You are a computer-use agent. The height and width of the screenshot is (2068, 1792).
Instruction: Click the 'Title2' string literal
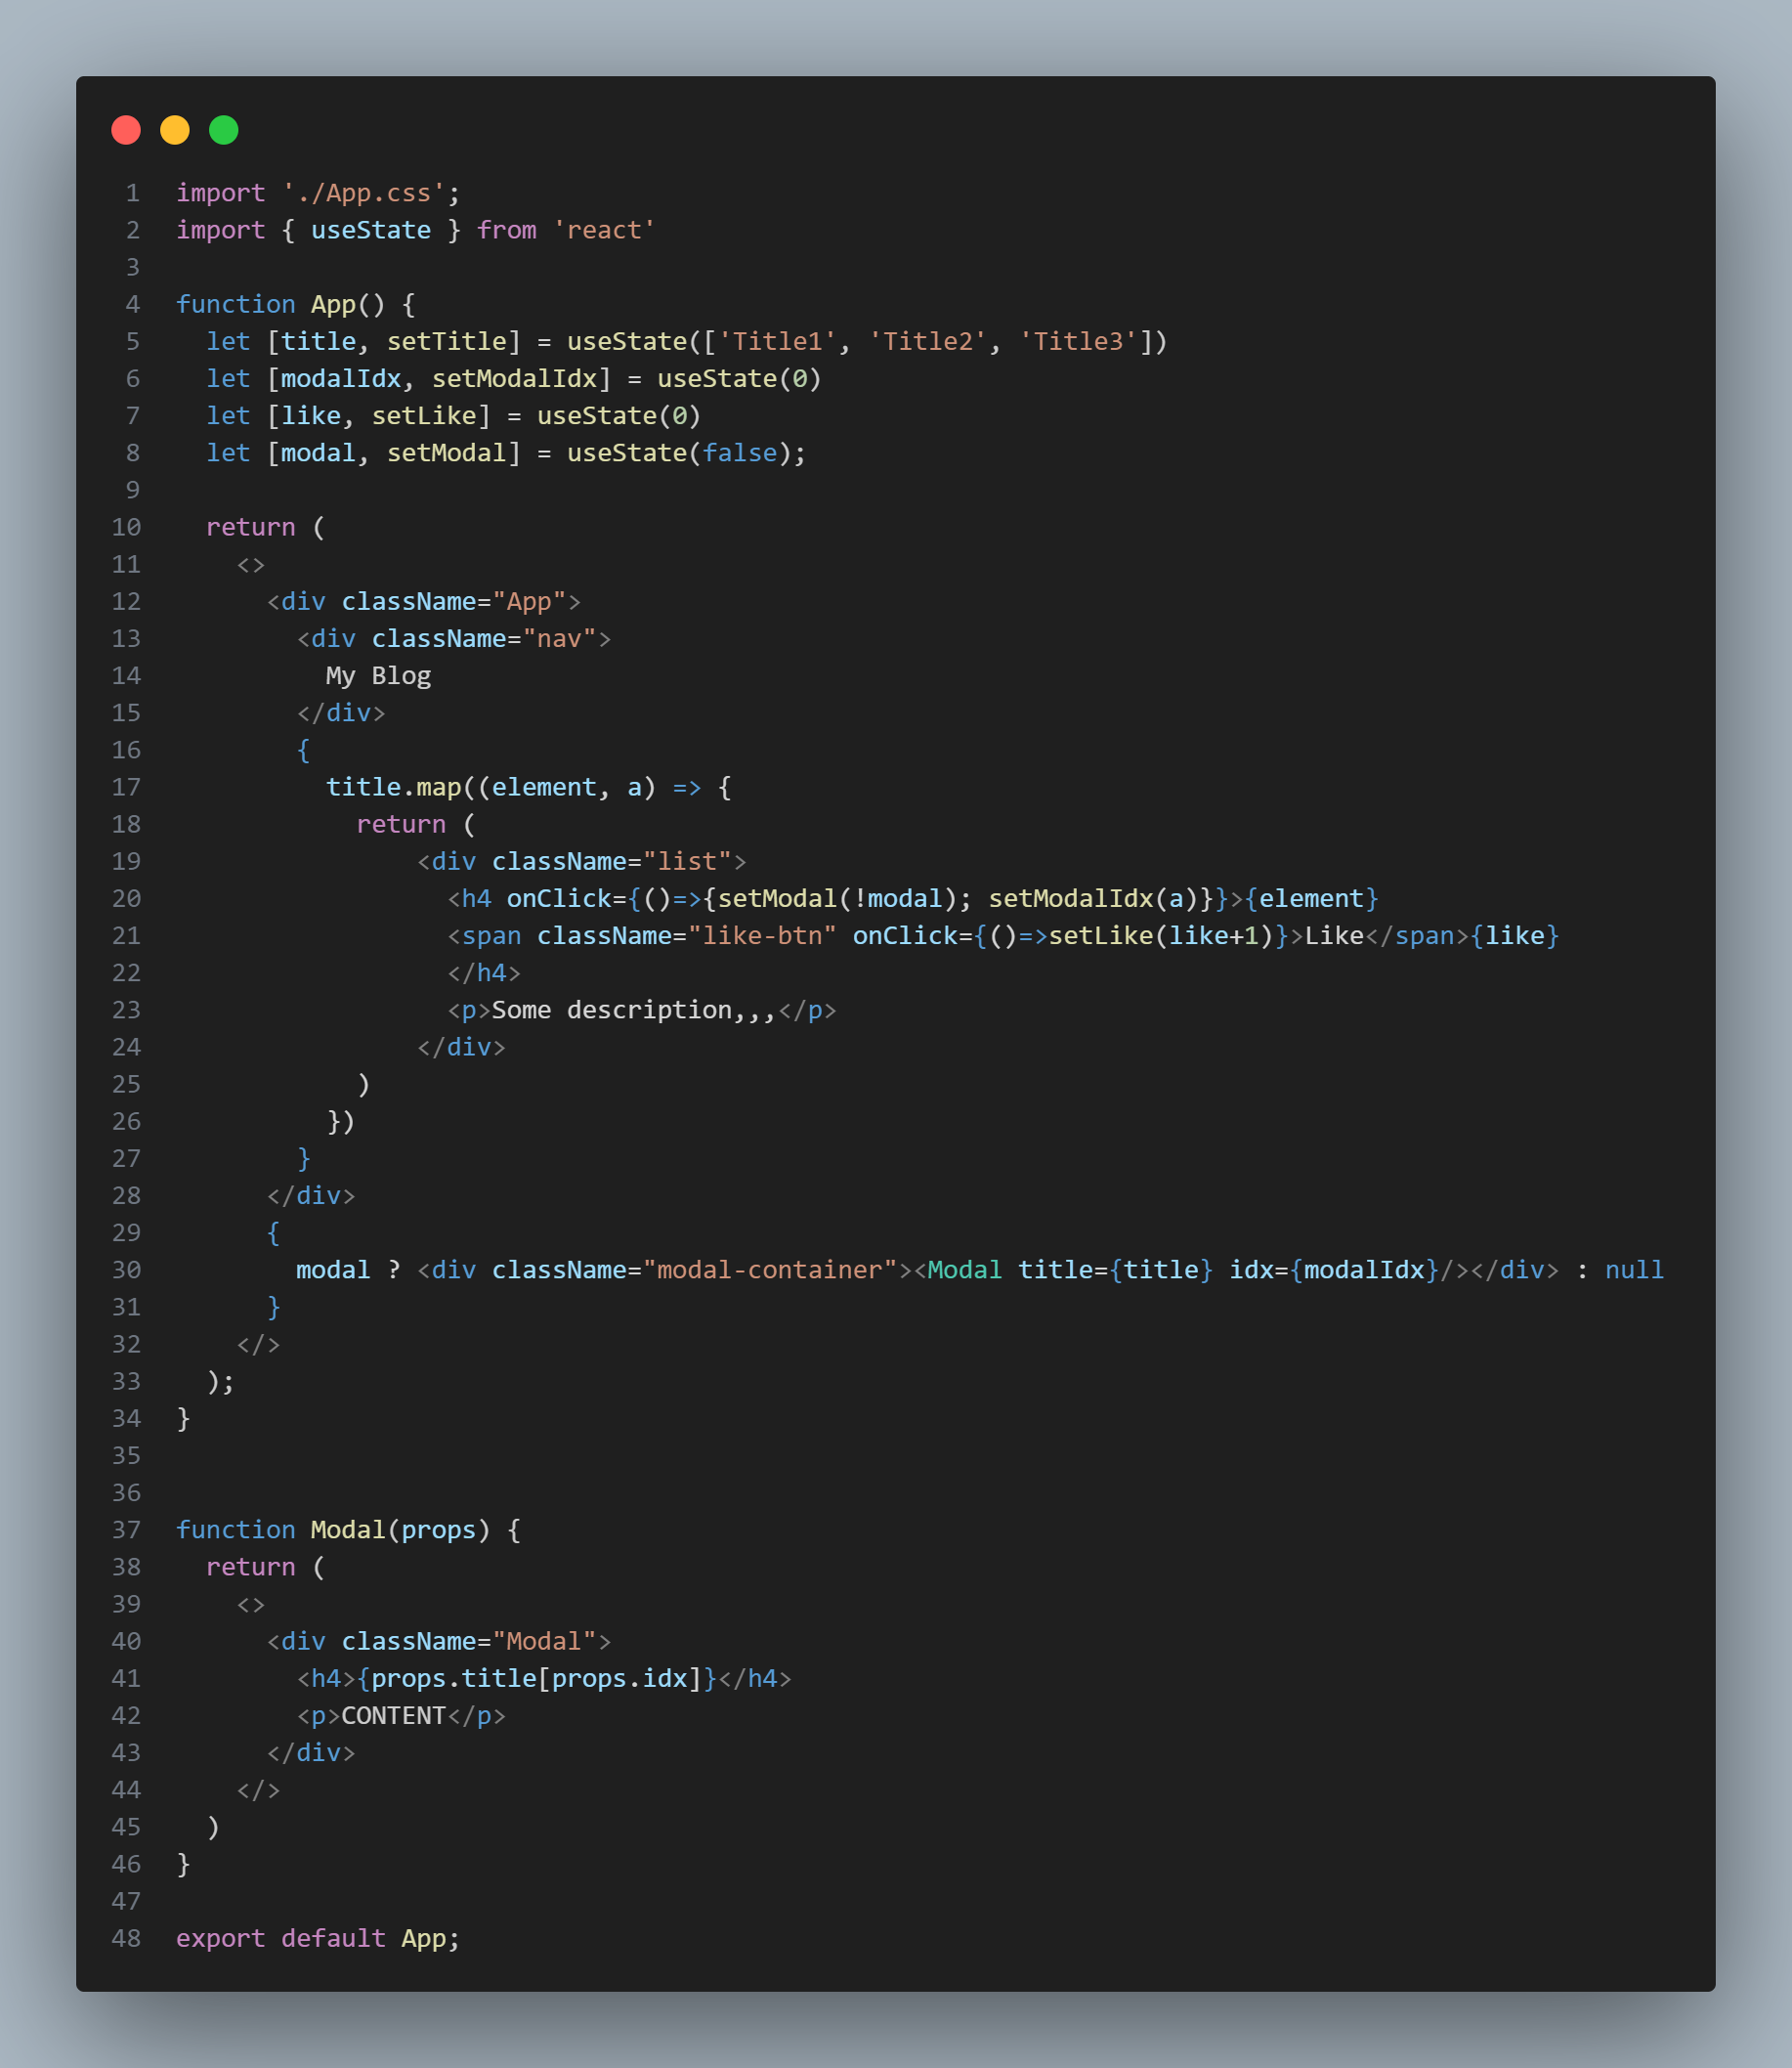point(927,341)
